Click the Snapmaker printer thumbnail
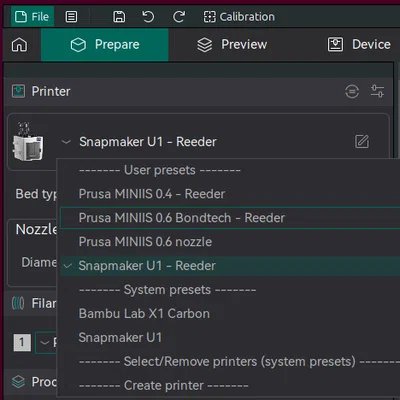The height and width of the screenshot is (400, 400). (x=28, y=142)
